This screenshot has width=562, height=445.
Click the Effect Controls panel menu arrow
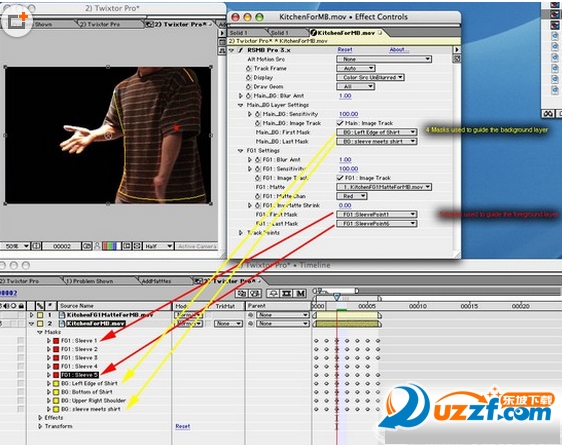[x=457, y=49]
